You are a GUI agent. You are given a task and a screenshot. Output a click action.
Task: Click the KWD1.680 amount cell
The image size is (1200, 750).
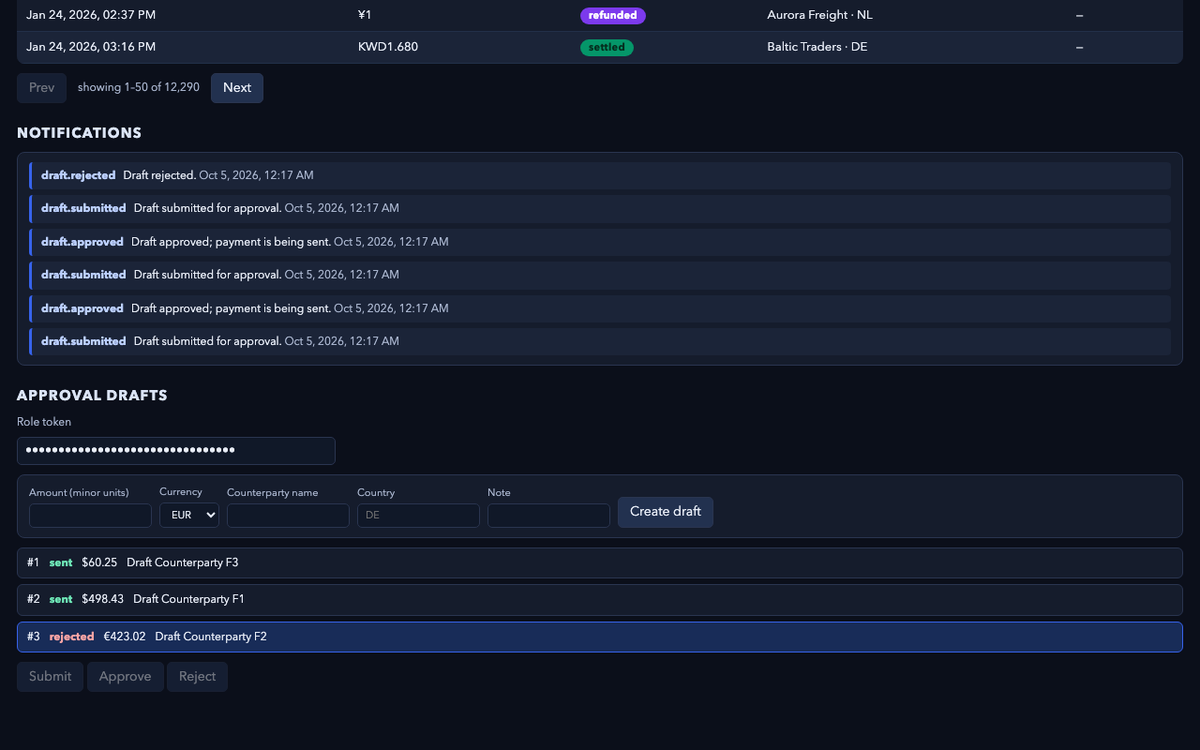click(x=388, y=47)
